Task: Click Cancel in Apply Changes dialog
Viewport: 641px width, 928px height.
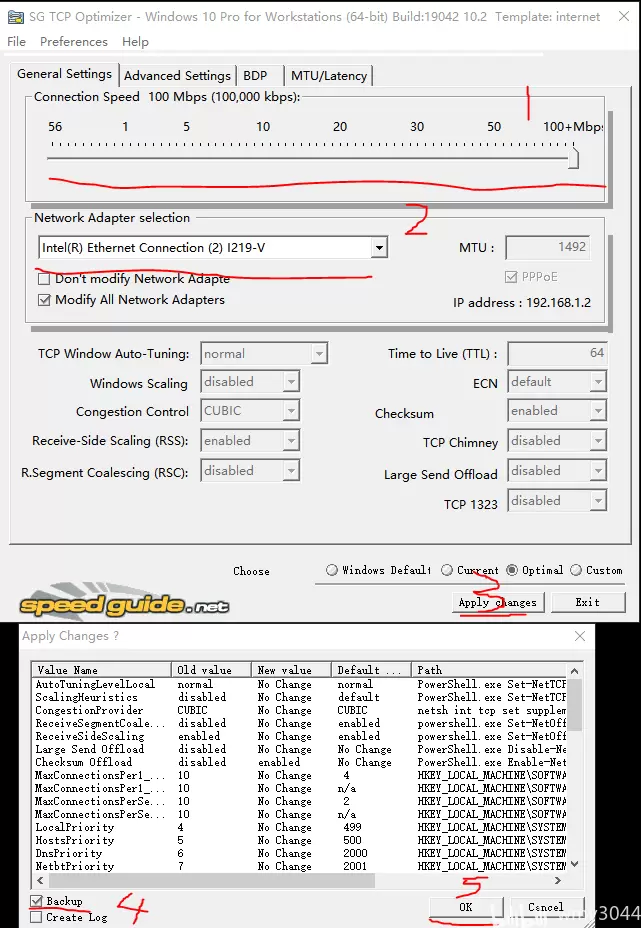Action: point(545,907)
